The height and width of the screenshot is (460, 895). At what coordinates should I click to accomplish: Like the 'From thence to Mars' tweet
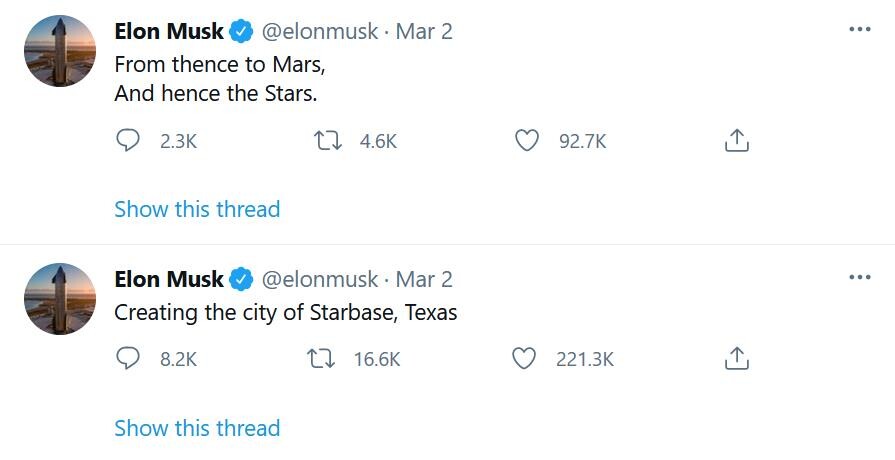point(527,140)
